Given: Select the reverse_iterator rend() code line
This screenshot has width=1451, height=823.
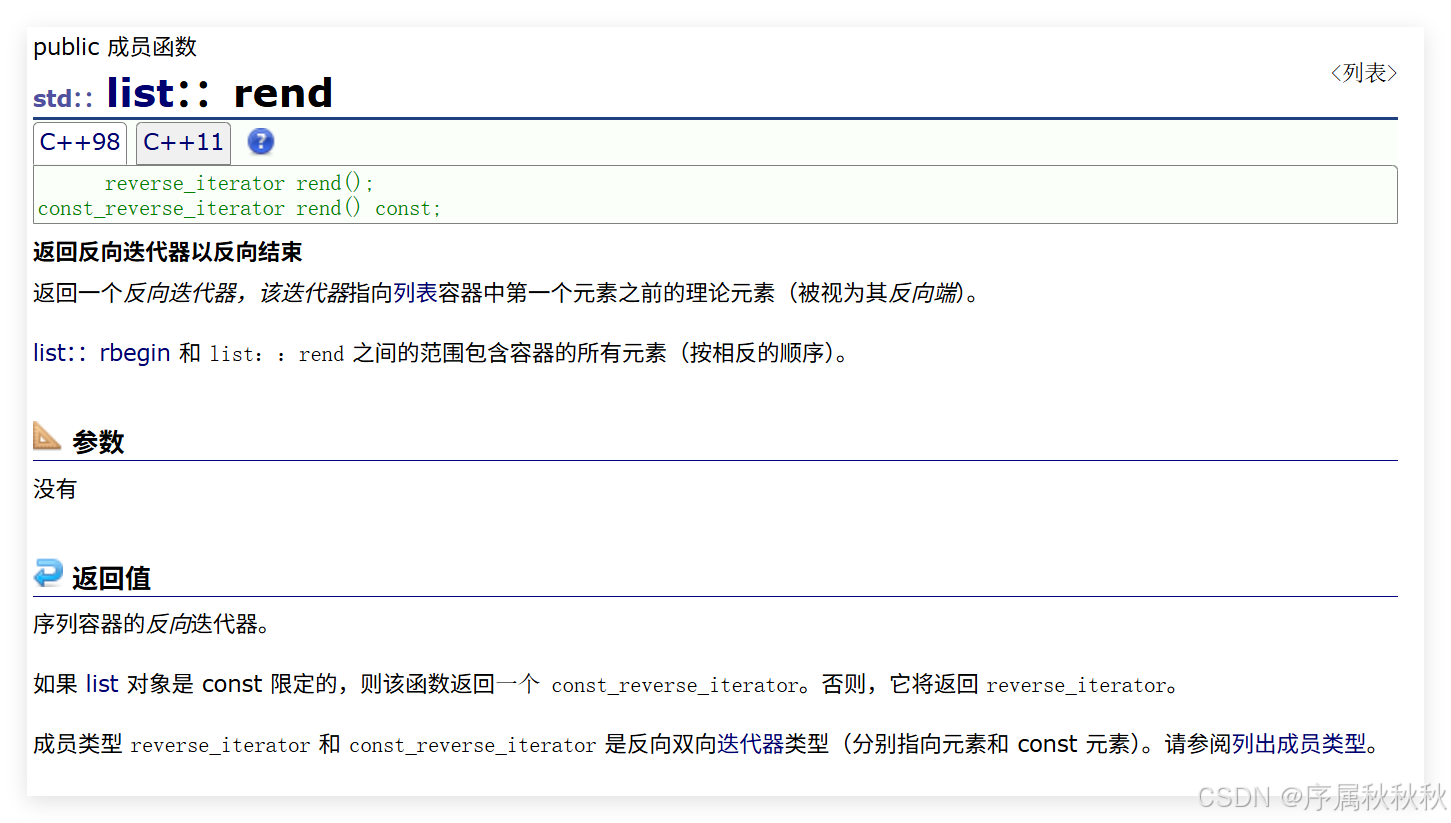Looking at the screenshot, I should pos(238,183).
